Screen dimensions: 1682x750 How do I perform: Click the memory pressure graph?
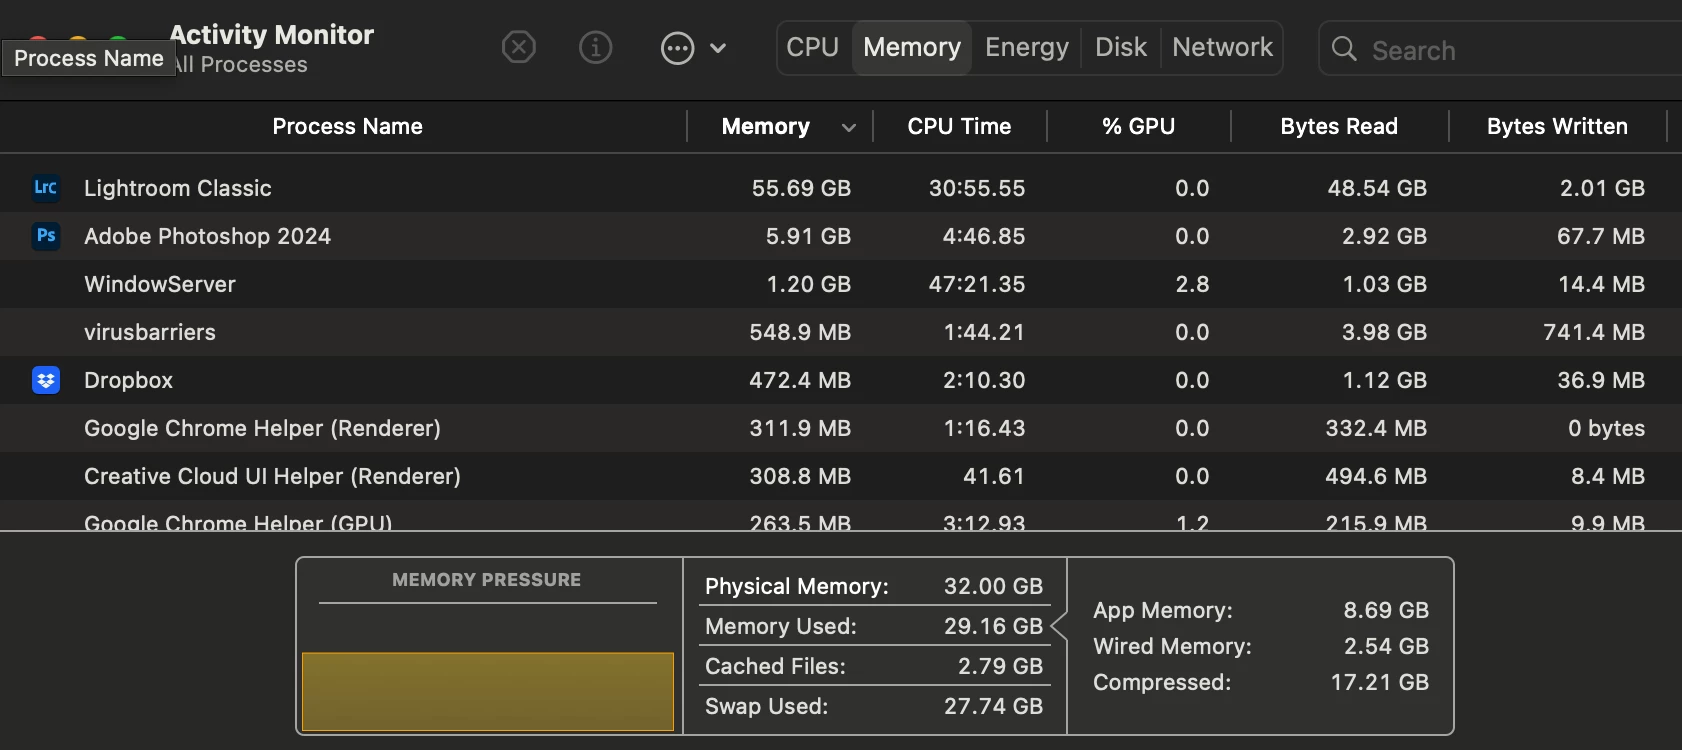pos(488,690)
